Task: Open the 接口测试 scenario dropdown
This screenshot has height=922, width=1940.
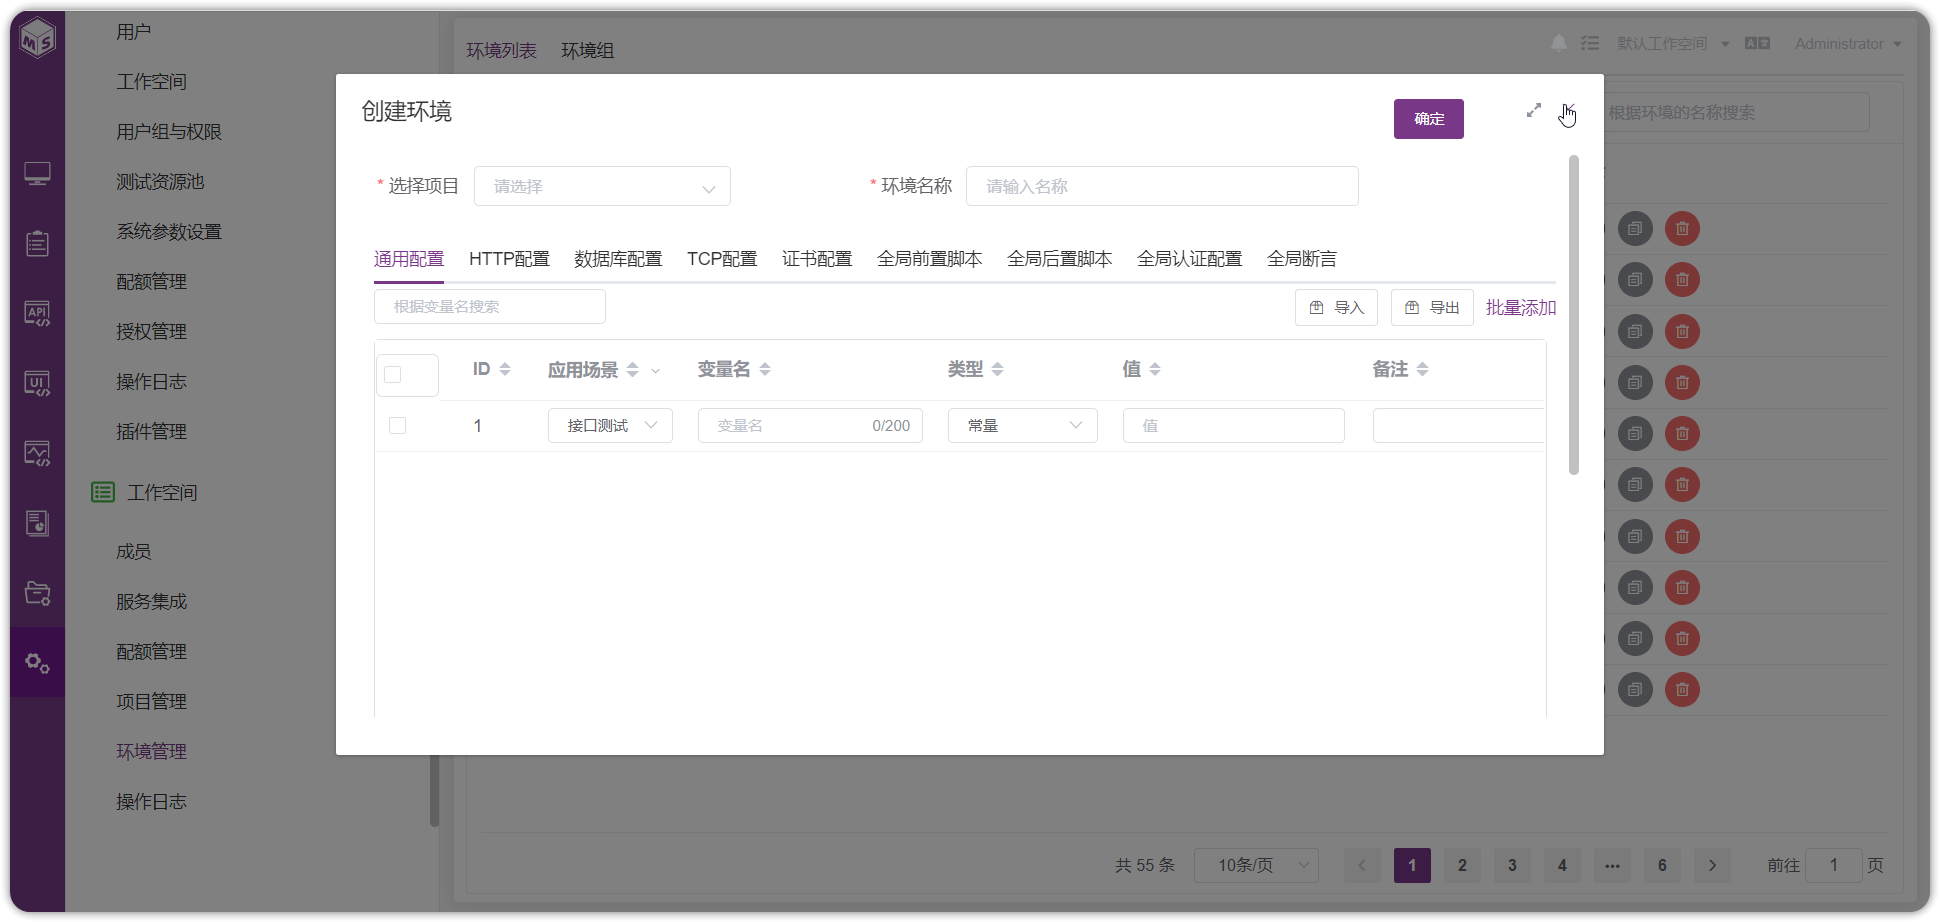Action: (610, 425)
